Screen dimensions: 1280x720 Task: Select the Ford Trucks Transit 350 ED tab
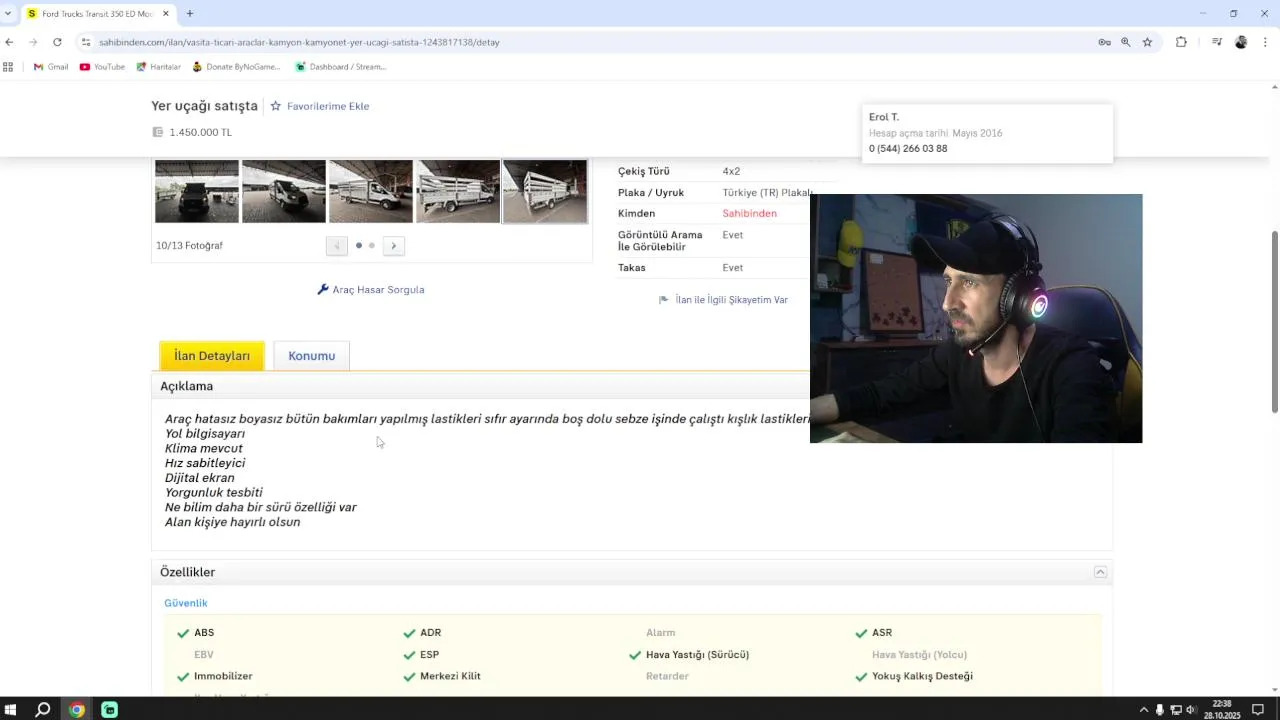(97, 14)
